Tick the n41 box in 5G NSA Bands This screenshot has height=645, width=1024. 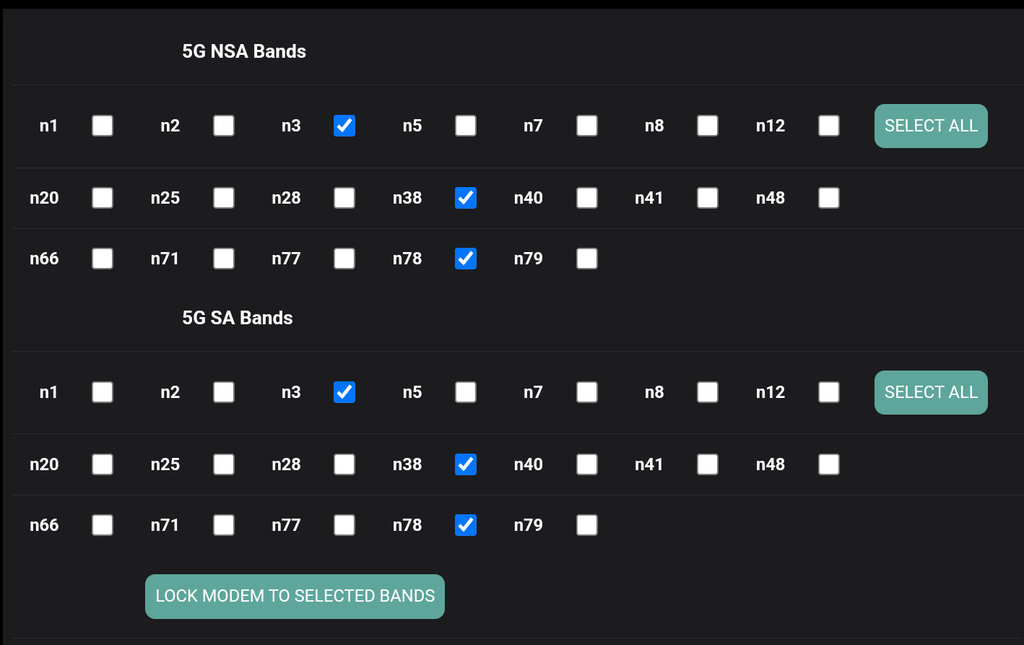pos(707,198)
